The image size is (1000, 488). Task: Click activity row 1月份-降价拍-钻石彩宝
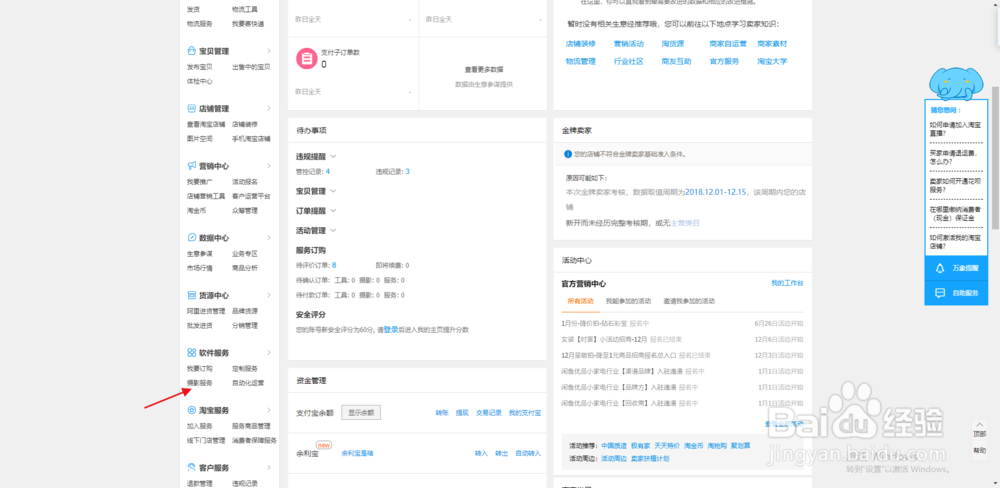(x=682, y=323)
